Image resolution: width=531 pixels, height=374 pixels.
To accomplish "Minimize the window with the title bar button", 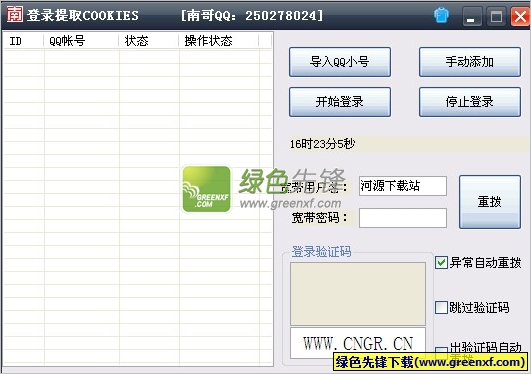I will point(472,16).
